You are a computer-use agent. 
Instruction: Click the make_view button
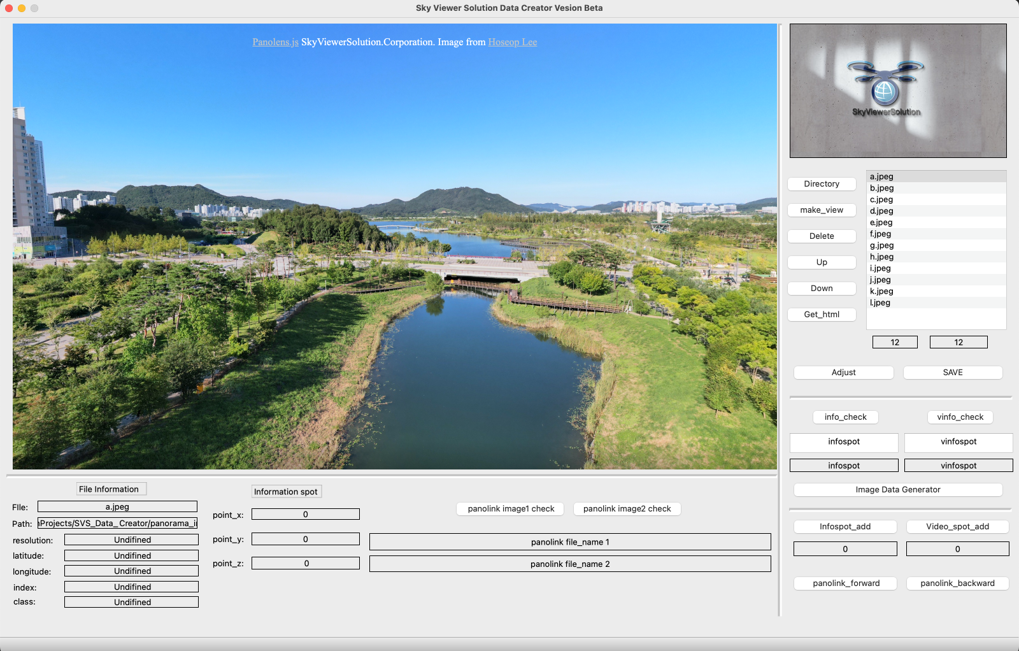(x=820, y=210)
